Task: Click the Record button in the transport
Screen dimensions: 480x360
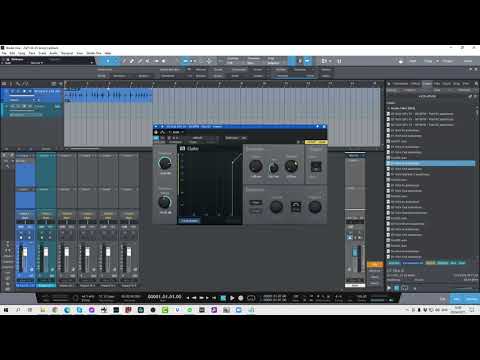Action: point(241,298)
